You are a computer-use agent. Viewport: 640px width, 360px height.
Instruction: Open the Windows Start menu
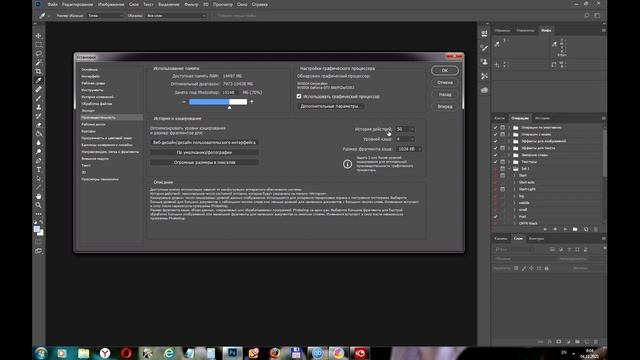point(41,353)
